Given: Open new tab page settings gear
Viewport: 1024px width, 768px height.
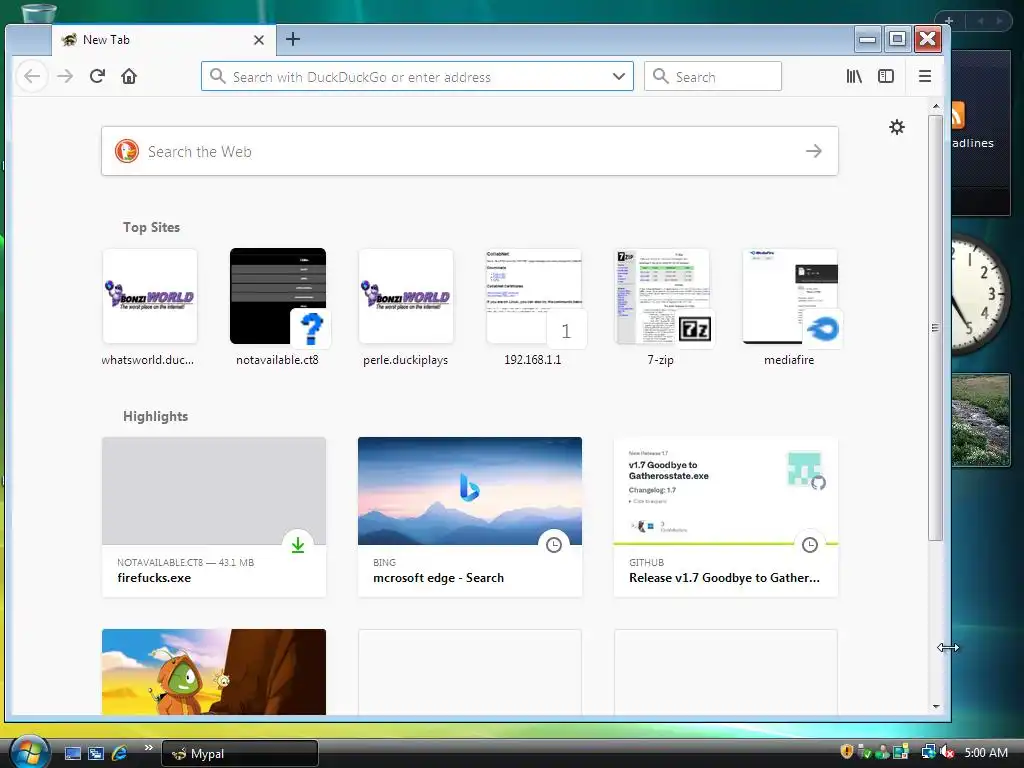Looking at the screenshot, I should click(897, 127).
